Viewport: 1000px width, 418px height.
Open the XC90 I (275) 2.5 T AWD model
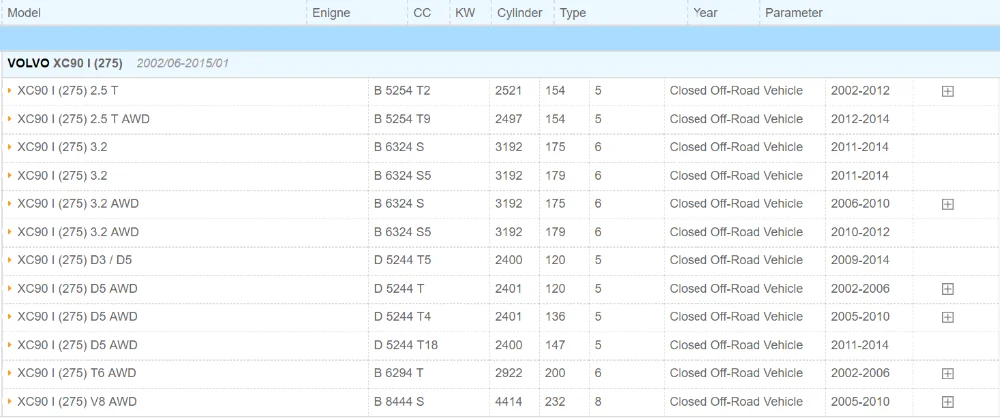point(84,119)
